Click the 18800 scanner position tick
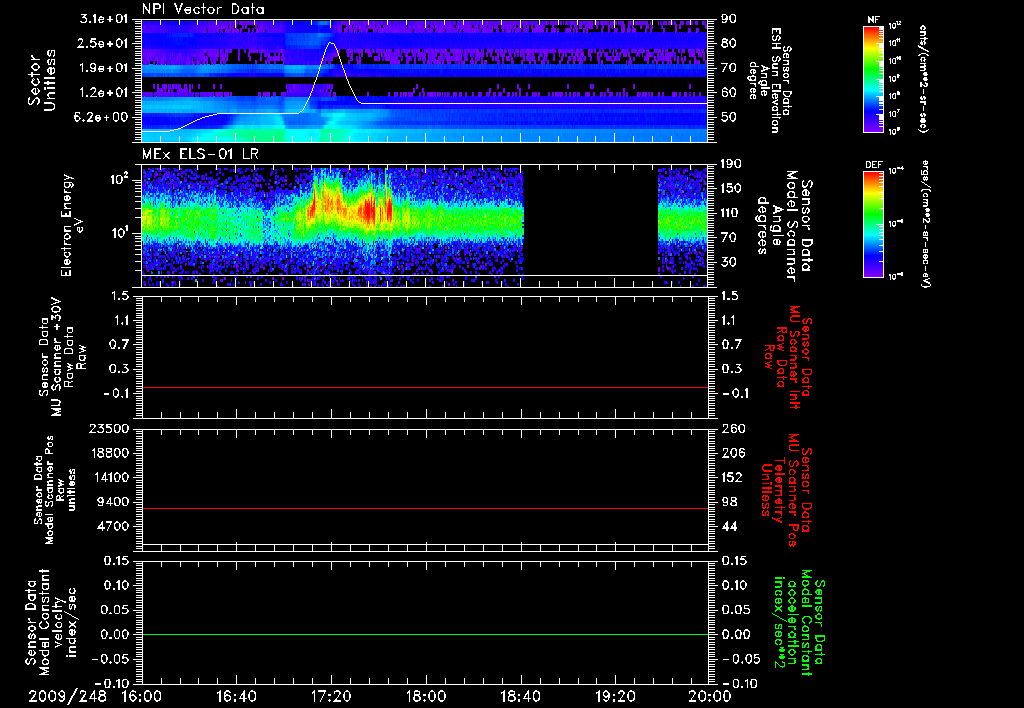The height and width of the screenshot is (708, 1024). 109,453
